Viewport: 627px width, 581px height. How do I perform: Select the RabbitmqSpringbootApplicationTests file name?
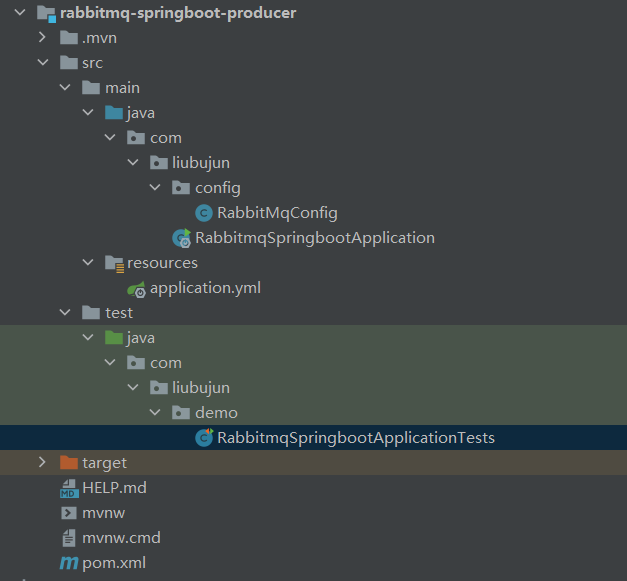(x=356, y=438)
